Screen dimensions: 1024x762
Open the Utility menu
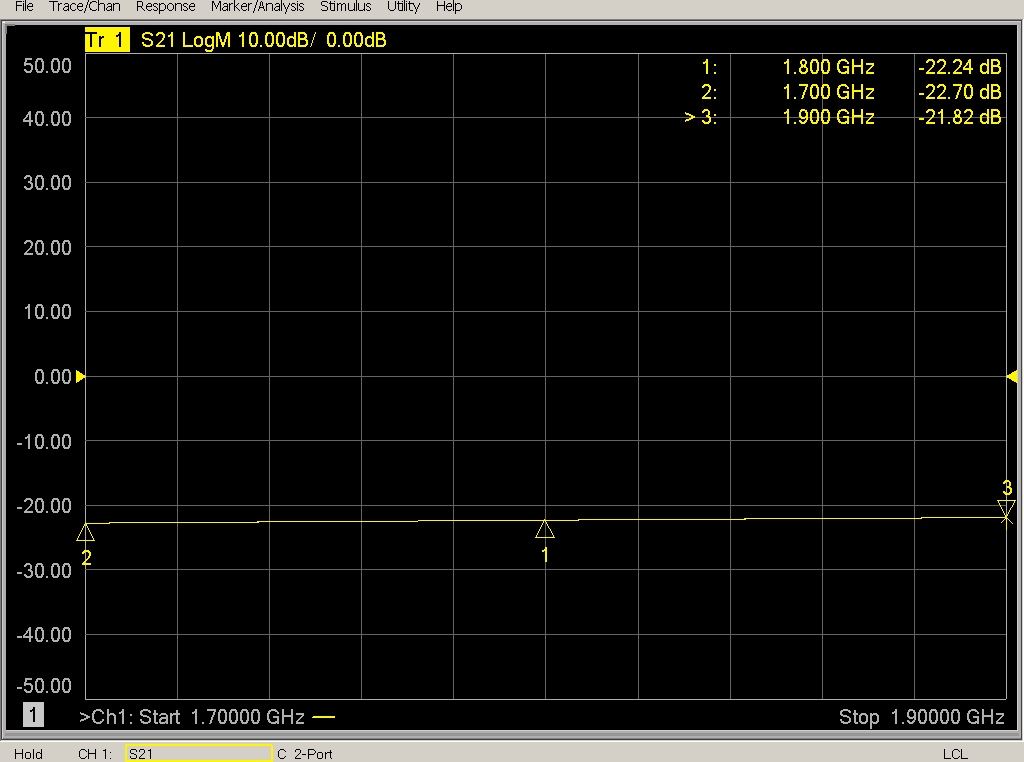tap(403, 7)
